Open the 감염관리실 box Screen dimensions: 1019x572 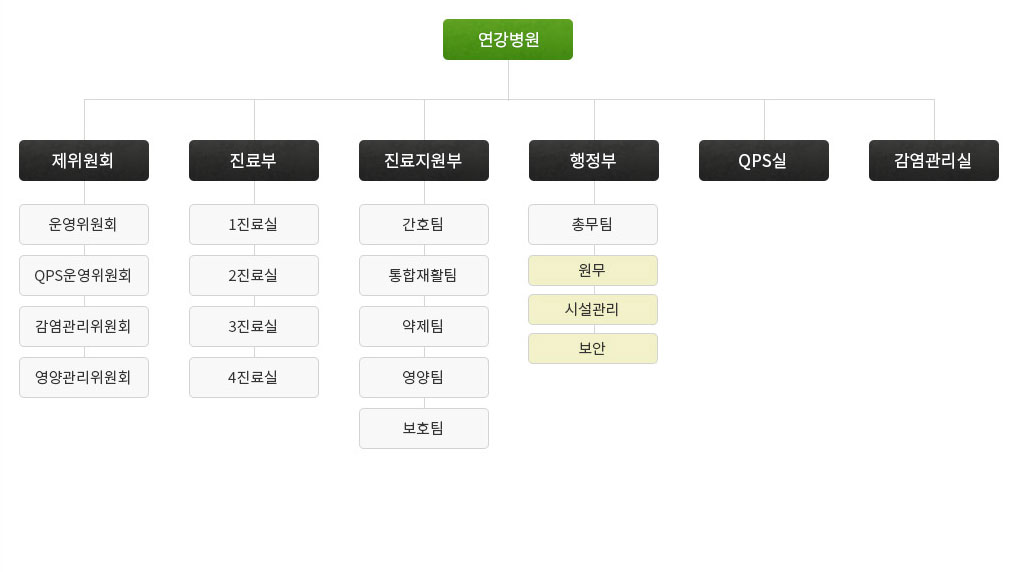[x=934, y=161]
